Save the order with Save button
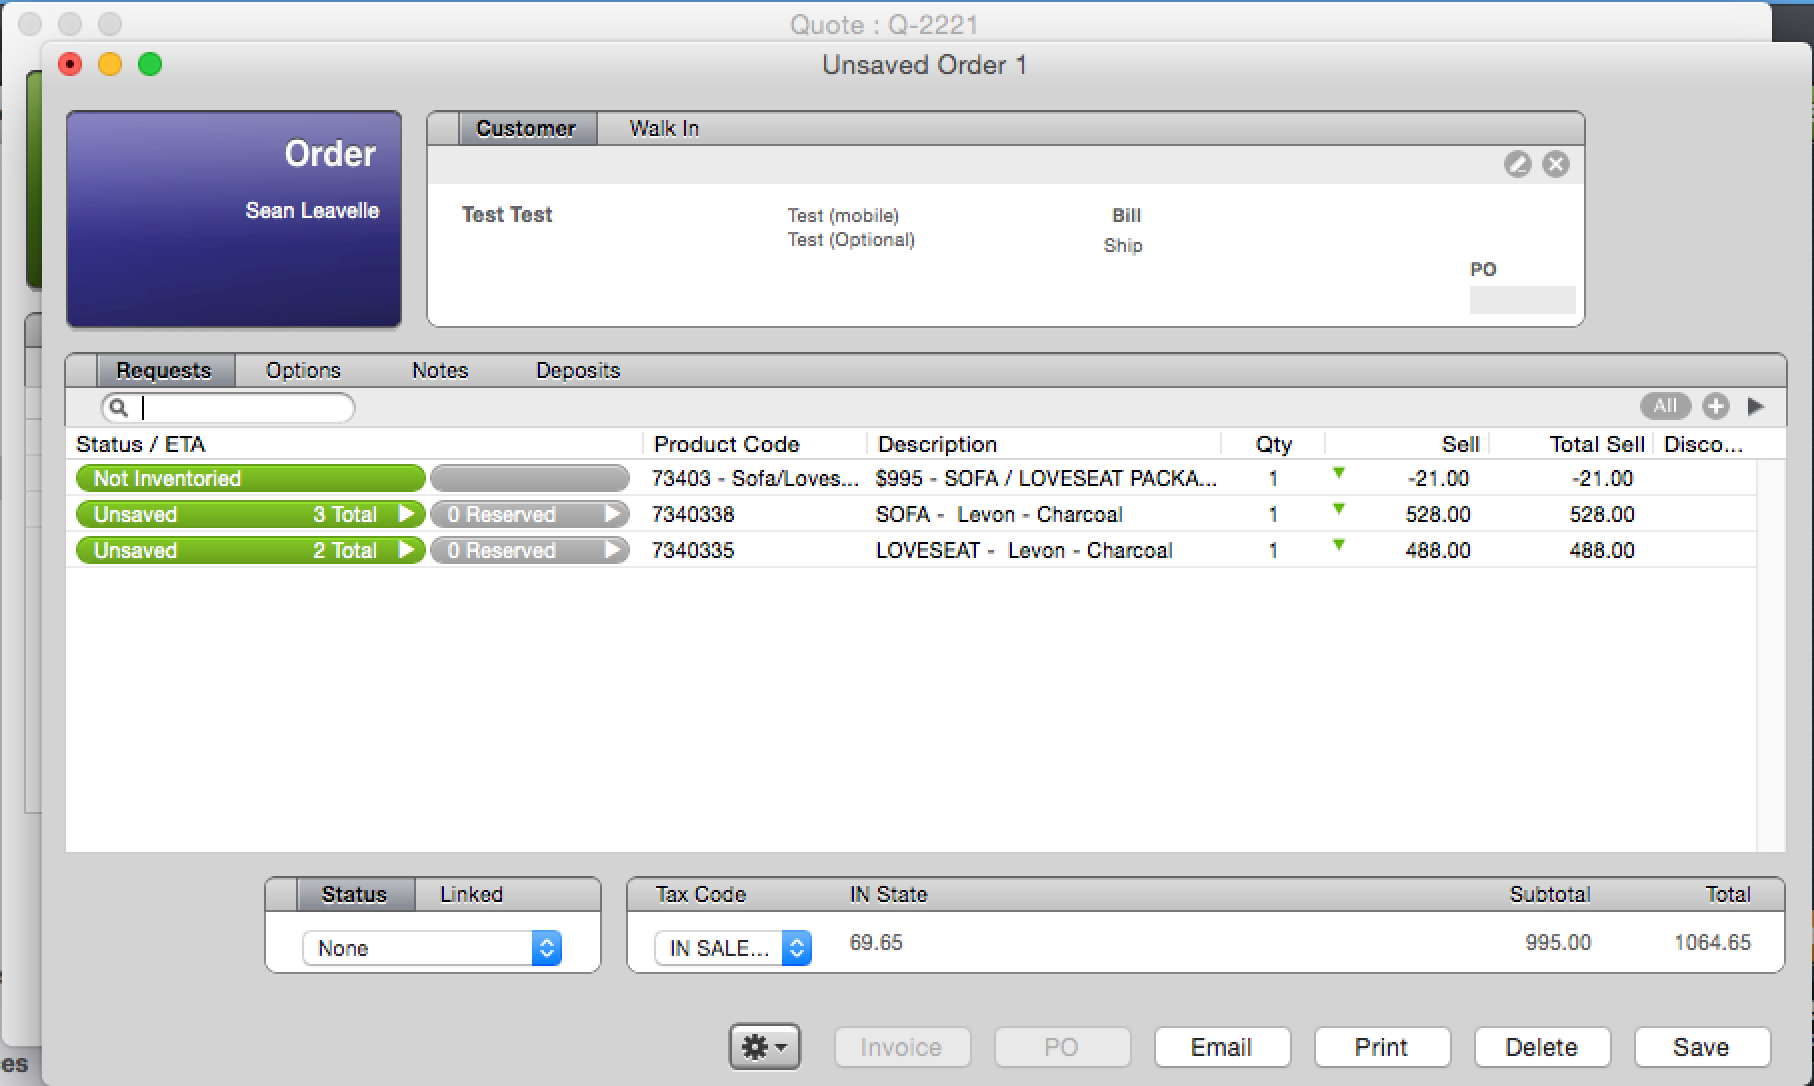 click(1702, 1047)
